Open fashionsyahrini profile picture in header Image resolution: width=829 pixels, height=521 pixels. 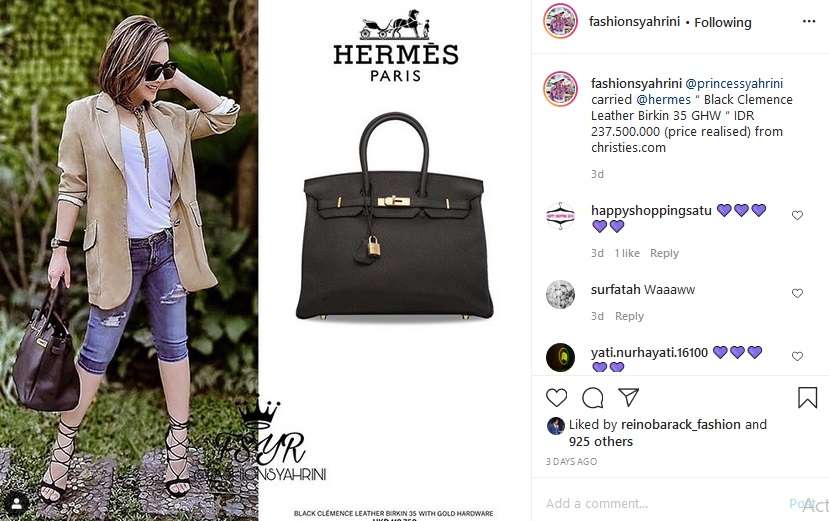point(560,21)
